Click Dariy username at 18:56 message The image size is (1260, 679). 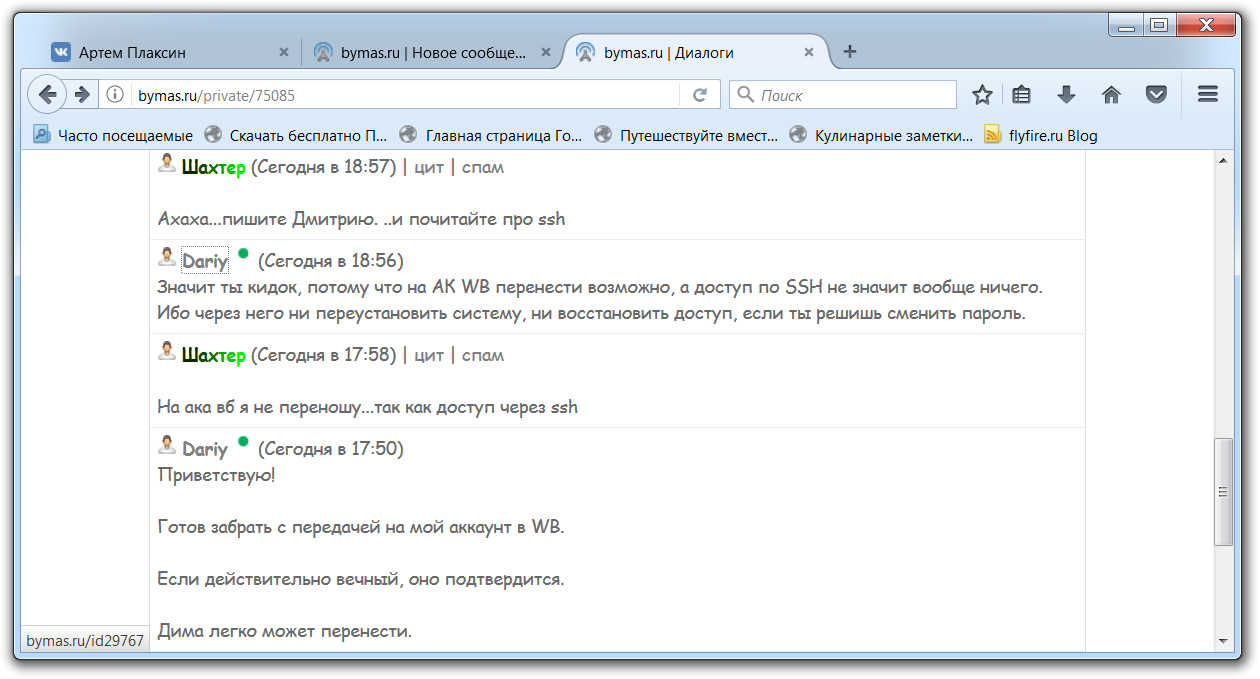[204, 261]
